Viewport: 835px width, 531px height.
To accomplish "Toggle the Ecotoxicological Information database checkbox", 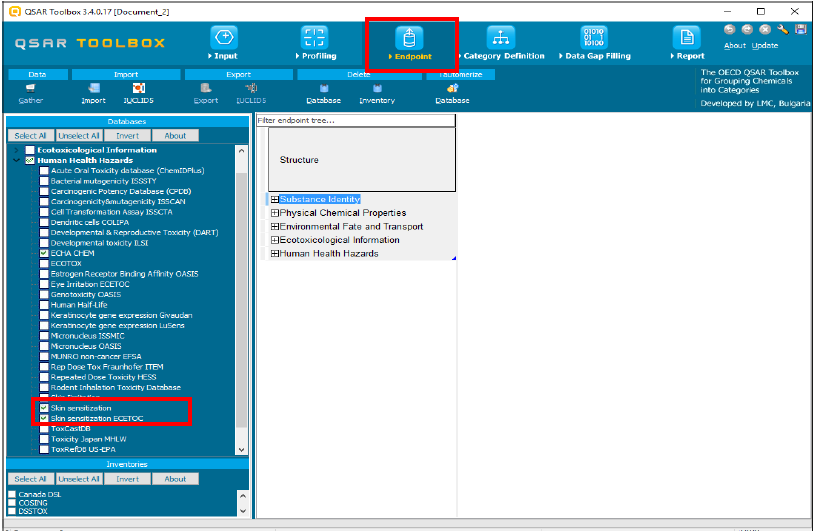I will pyautogui.click(x=30, y=150).
